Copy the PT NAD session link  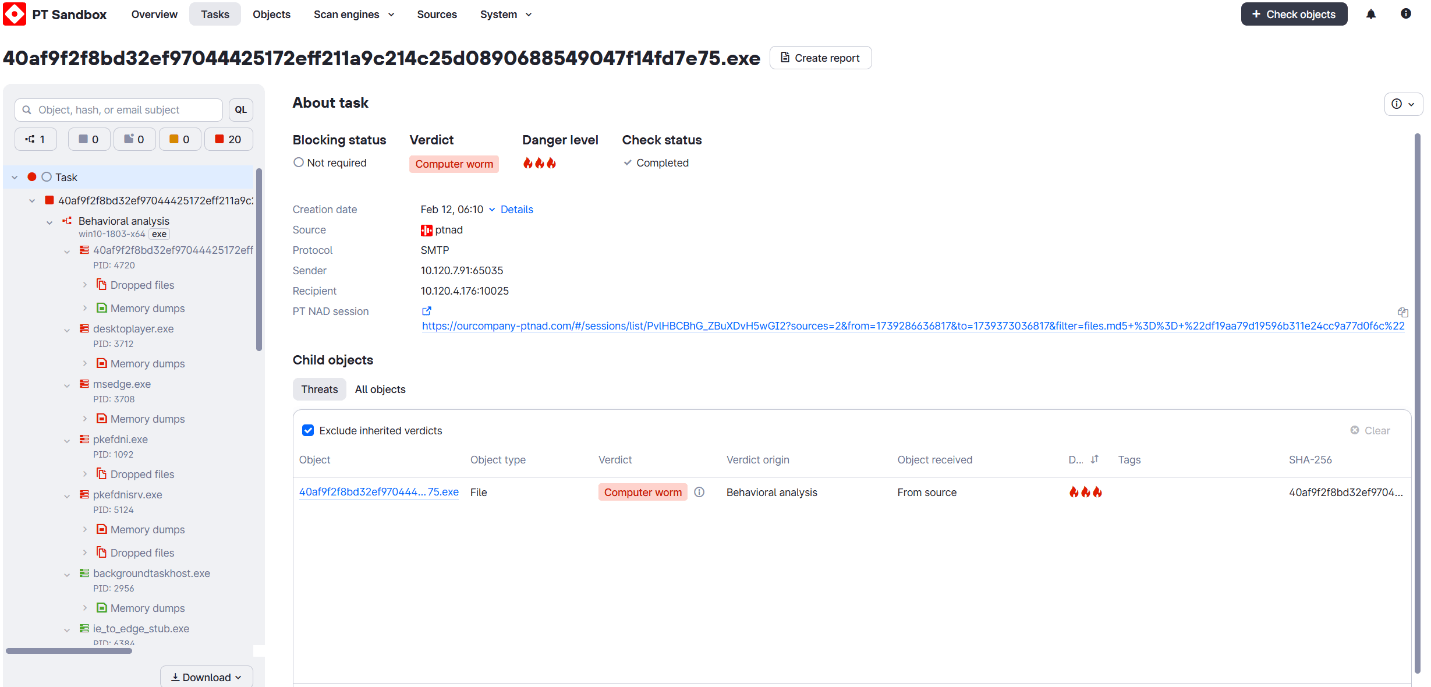click(x=1403, y=312)
